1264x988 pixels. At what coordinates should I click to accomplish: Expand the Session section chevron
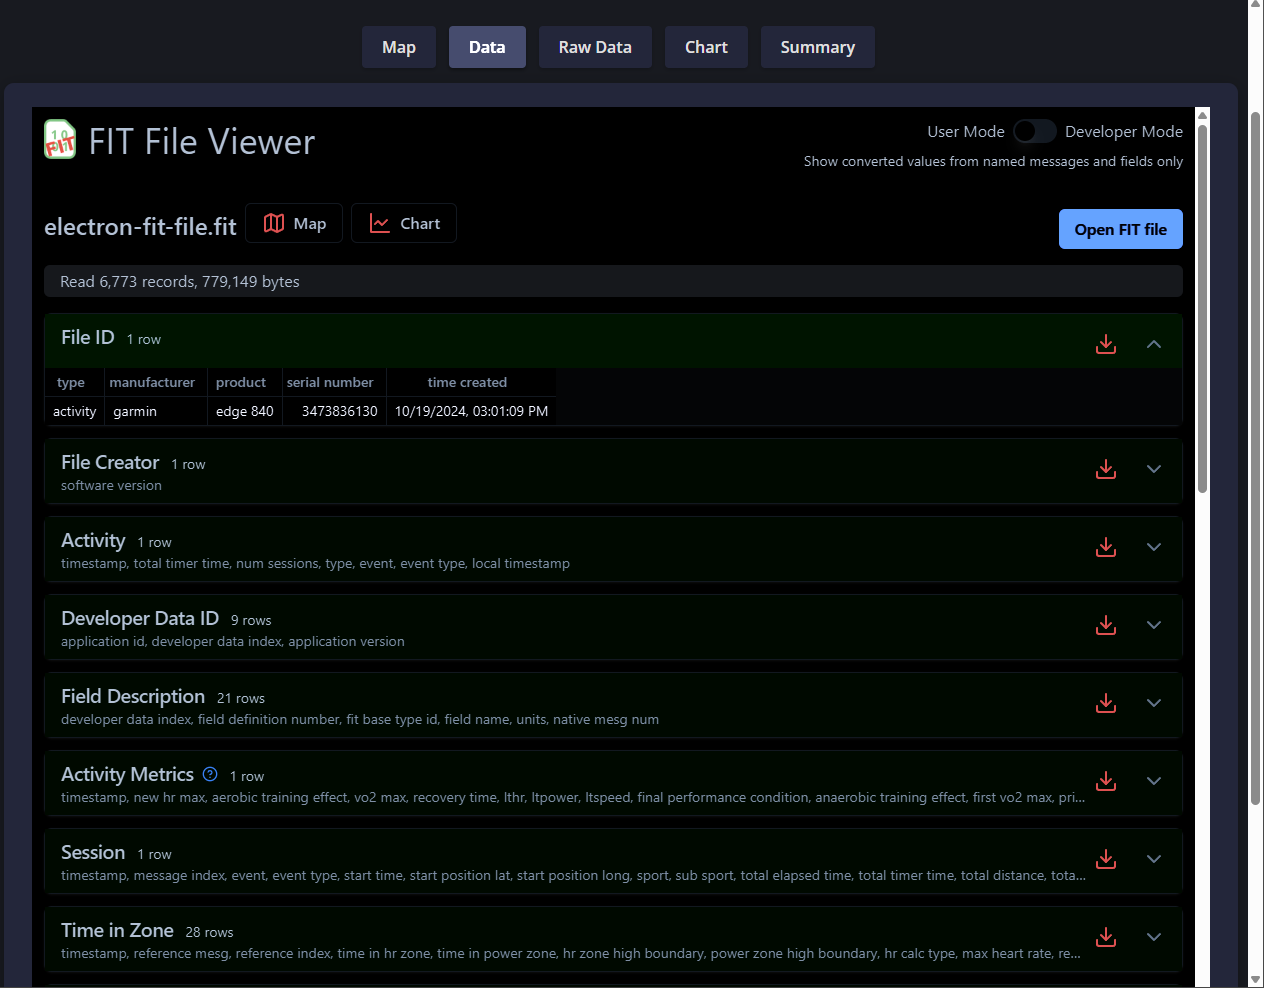pyautogui.click(x=1154, y=859)
